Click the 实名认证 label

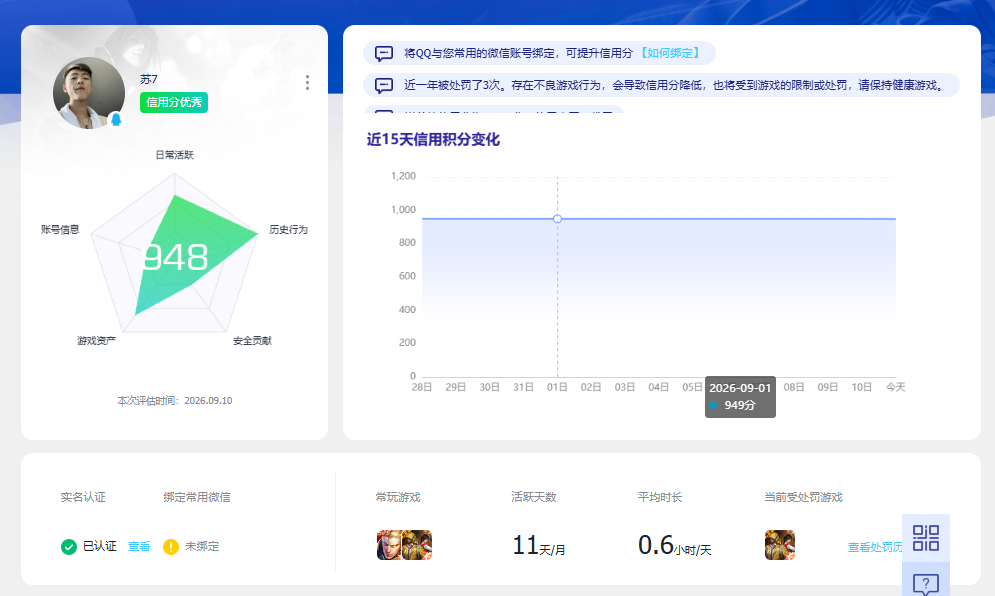click(83, 497)
